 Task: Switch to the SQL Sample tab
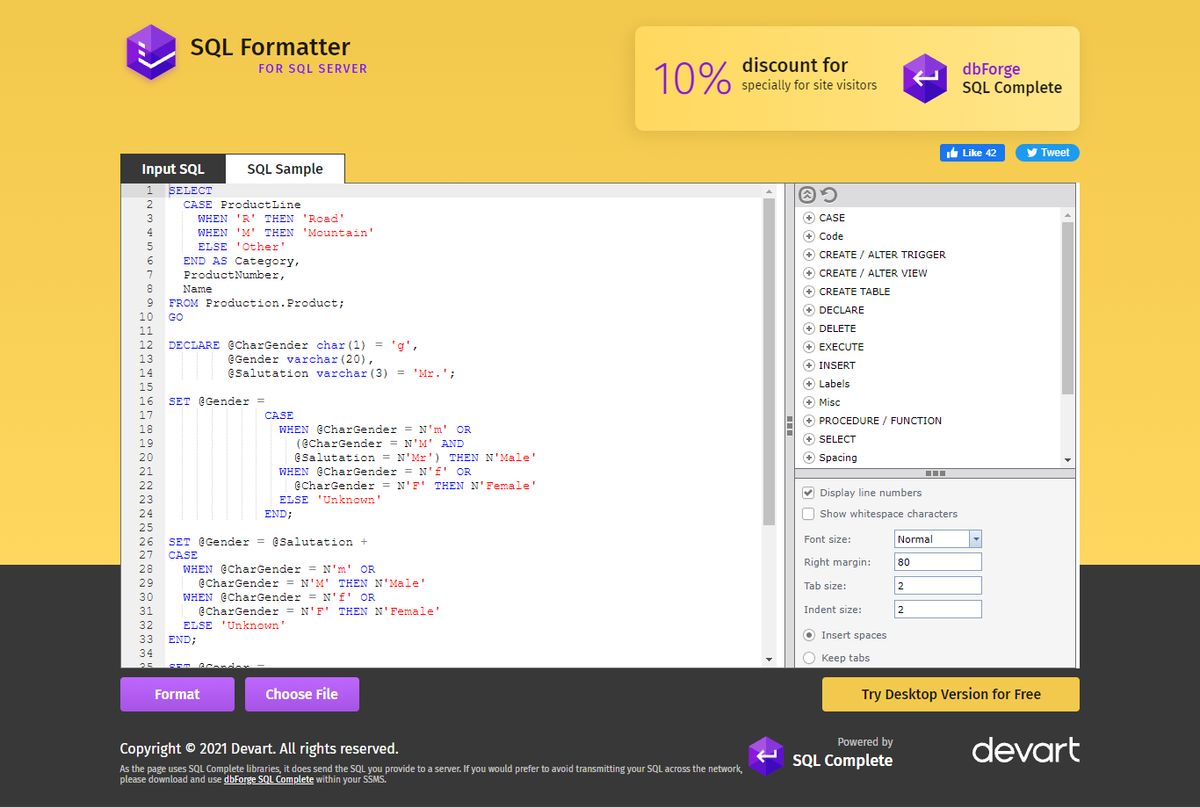[284, 168]
